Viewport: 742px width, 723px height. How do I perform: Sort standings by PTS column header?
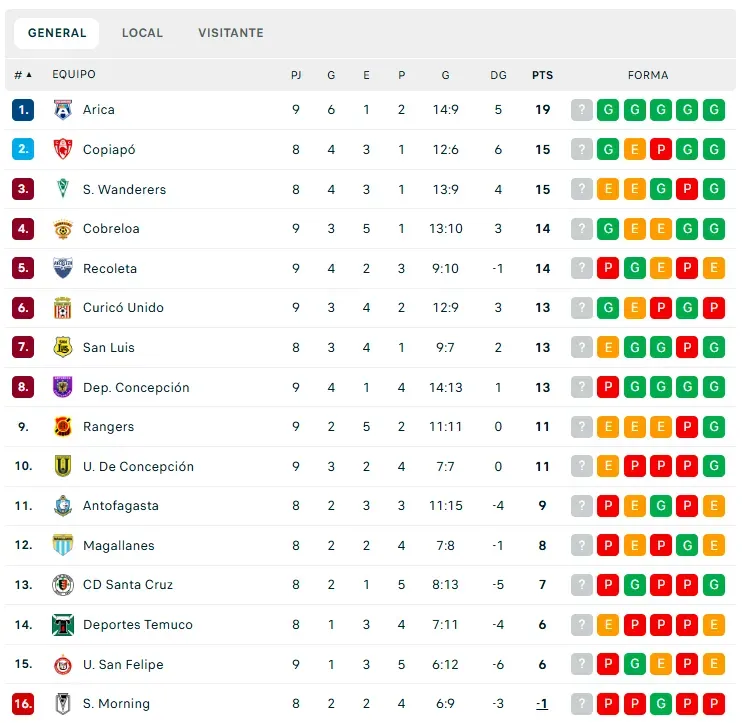(542, 75)
